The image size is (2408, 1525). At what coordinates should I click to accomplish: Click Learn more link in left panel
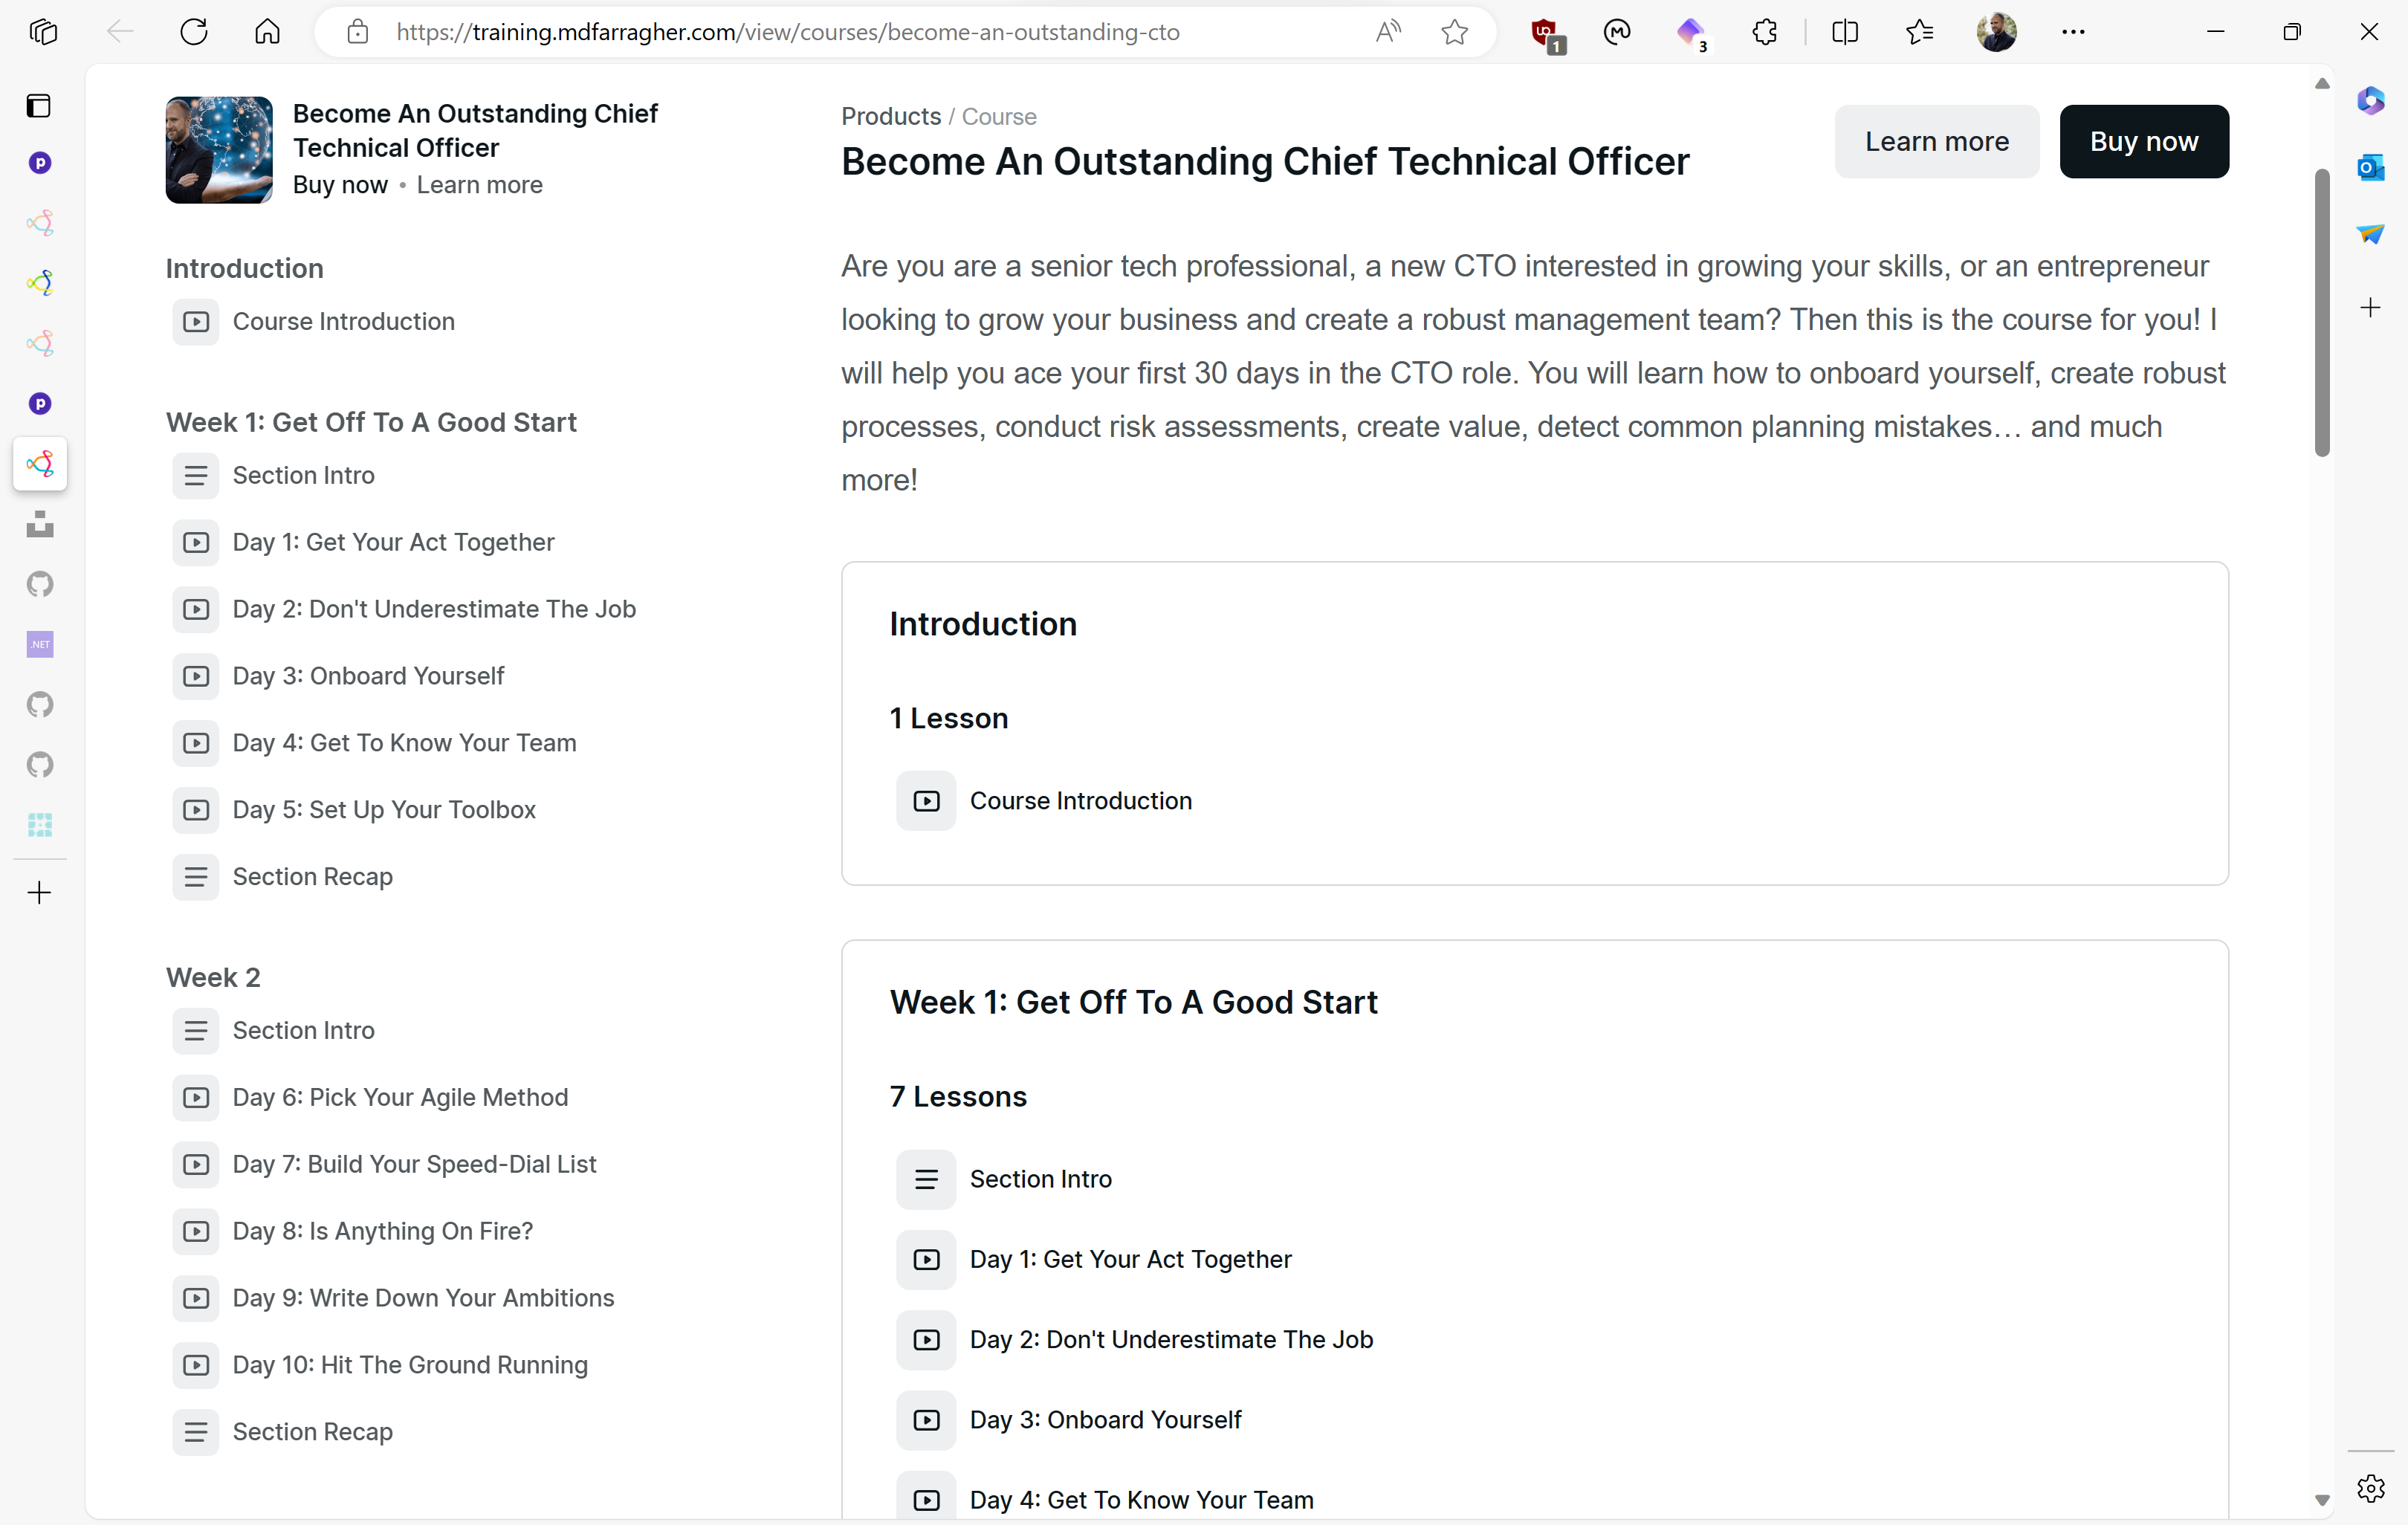tap(479, 185)
